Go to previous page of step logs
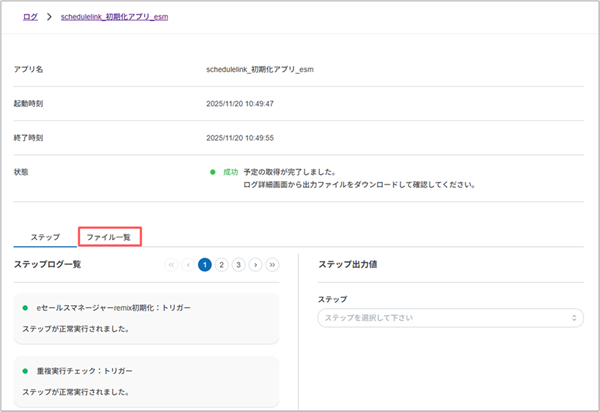 [x=188, y=265]
